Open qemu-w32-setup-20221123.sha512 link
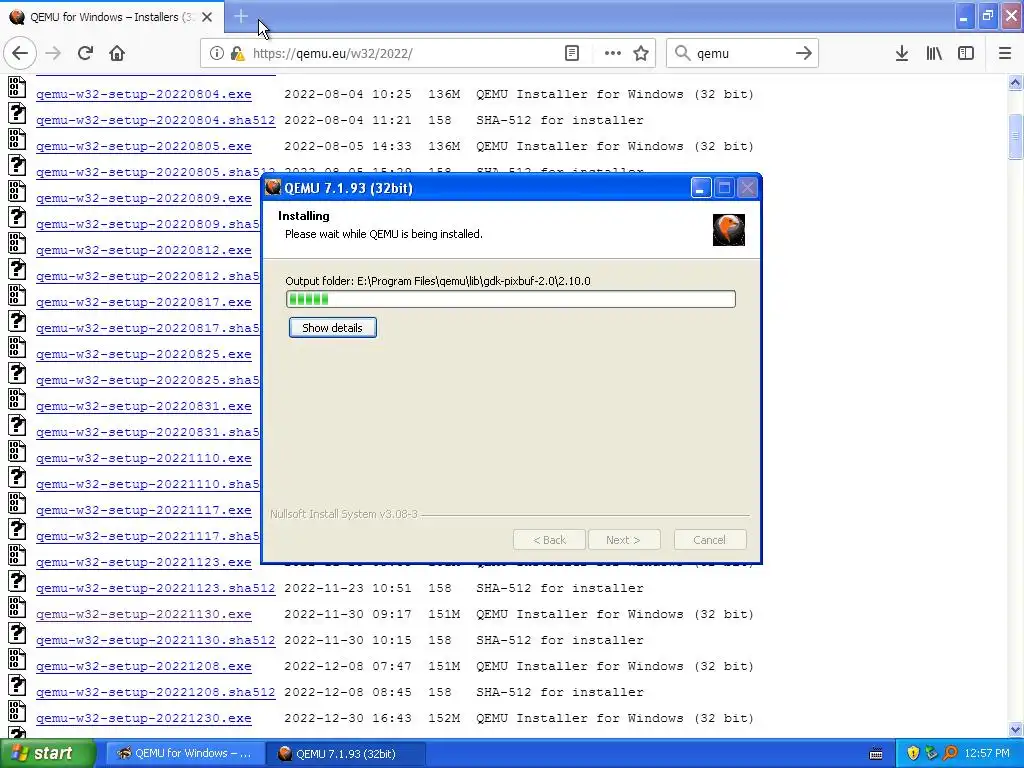This screenshot has height=768, width=1024. (x=155, y=588)
